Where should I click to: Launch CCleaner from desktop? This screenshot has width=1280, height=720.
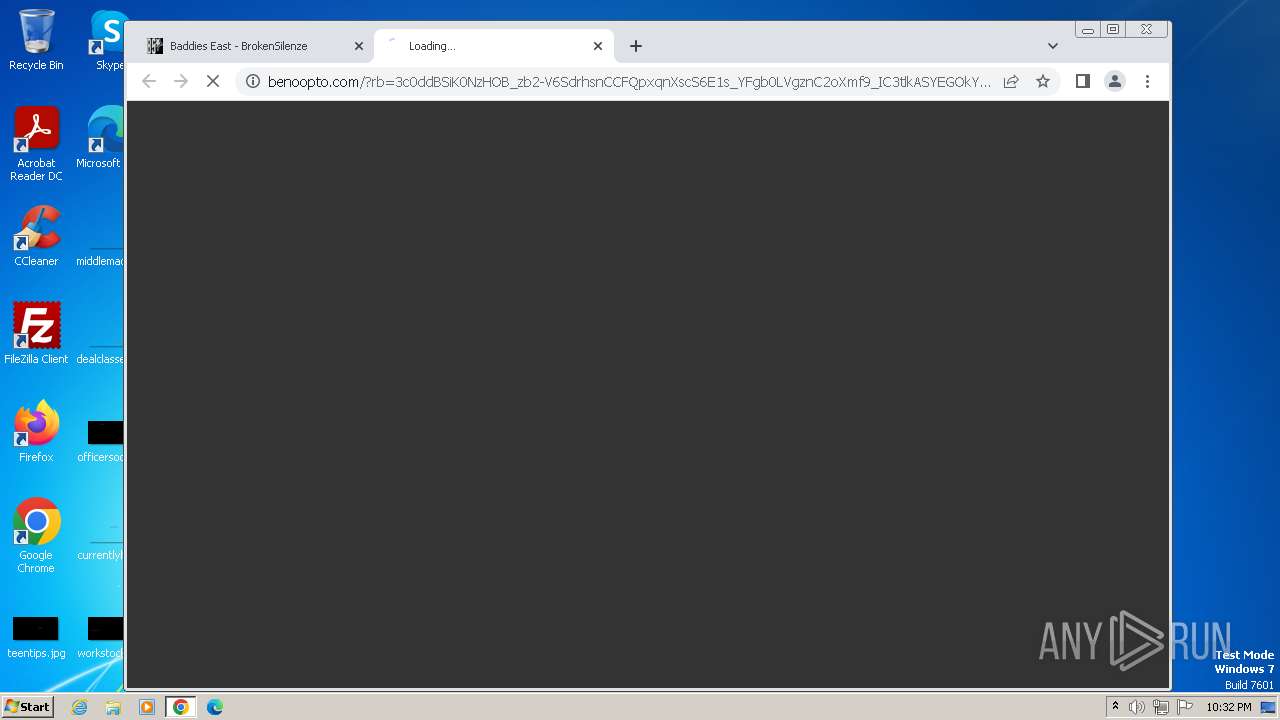(36, 236)
